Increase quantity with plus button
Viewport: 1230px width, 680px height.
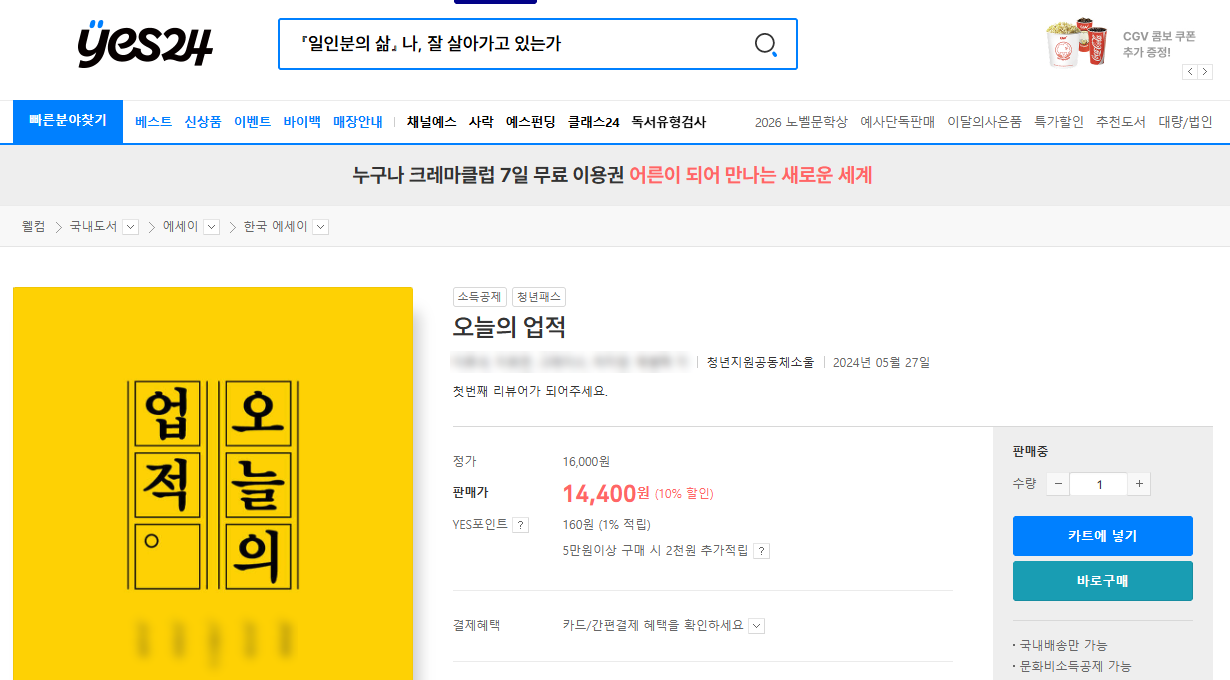click(1139, 484)
